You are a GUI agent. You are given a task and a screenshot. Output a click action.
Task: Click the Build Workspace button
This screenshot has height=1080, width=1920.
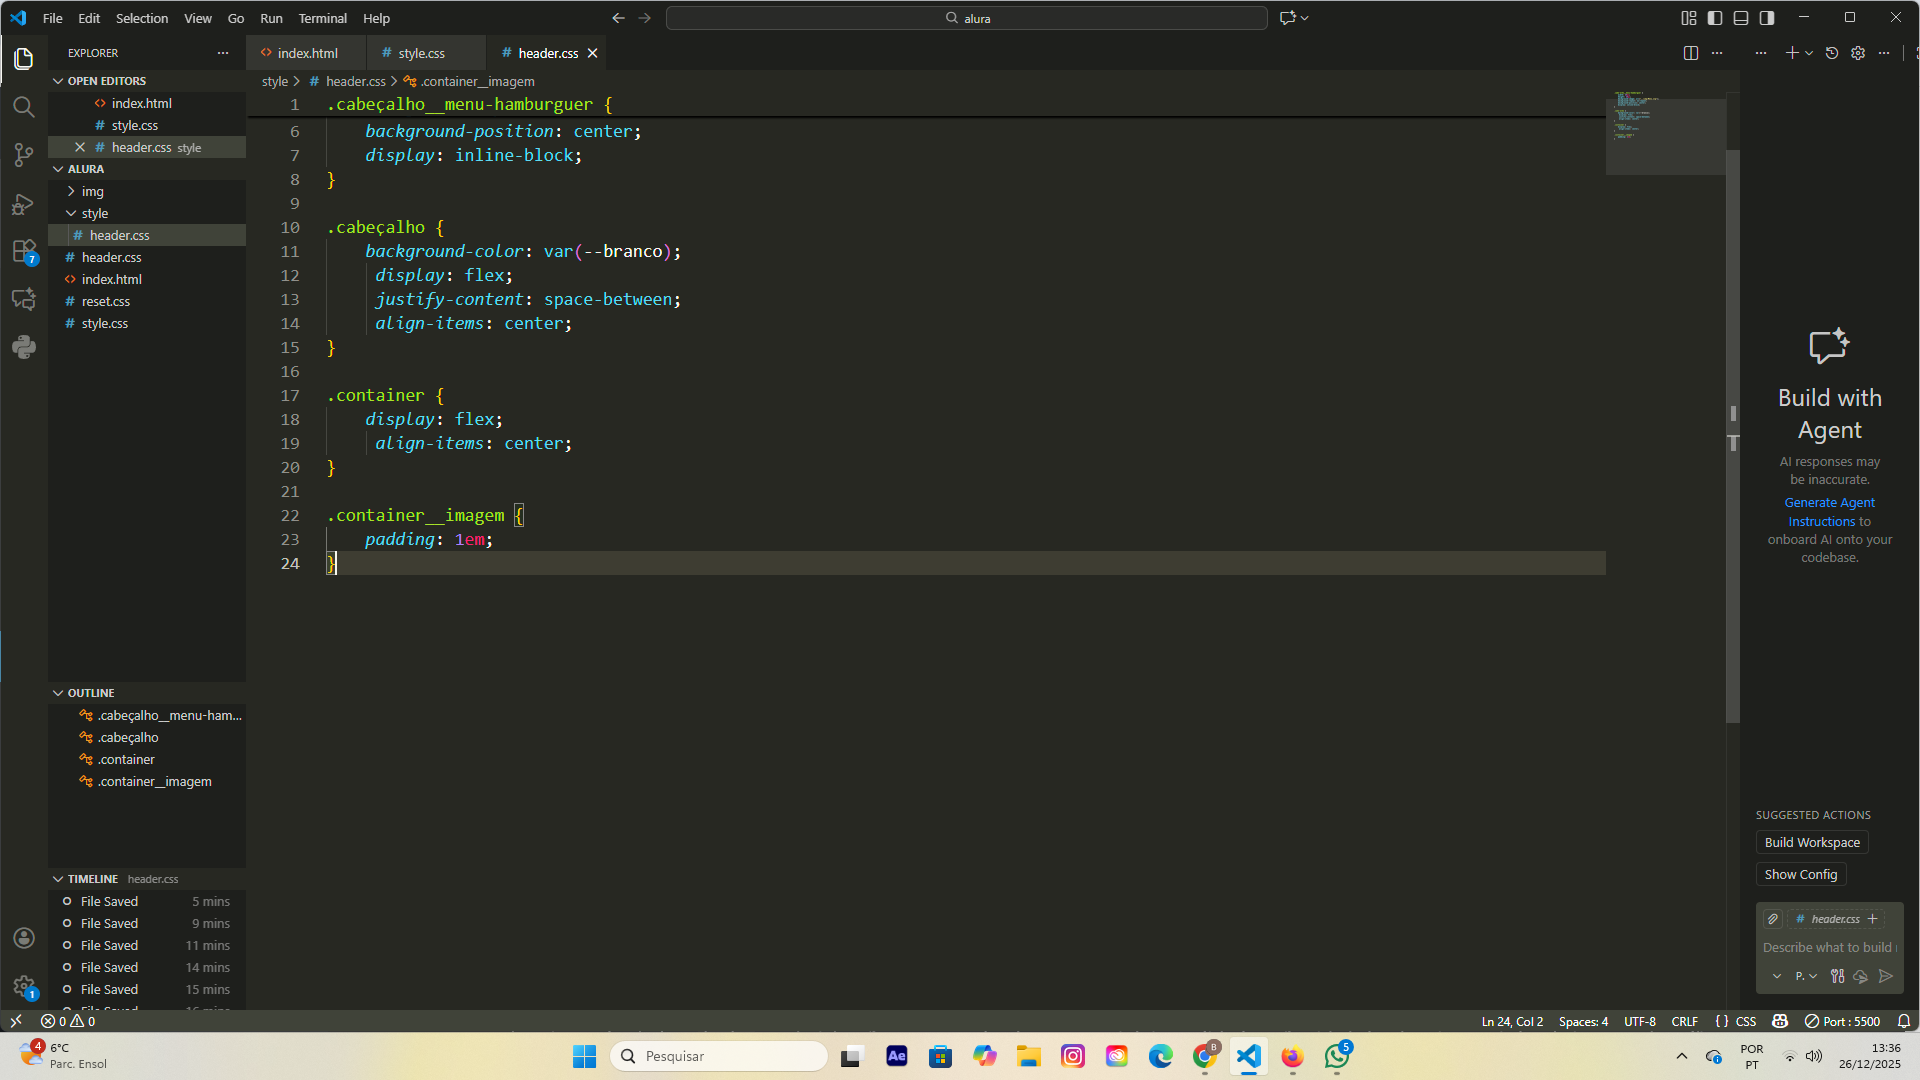1811,842
